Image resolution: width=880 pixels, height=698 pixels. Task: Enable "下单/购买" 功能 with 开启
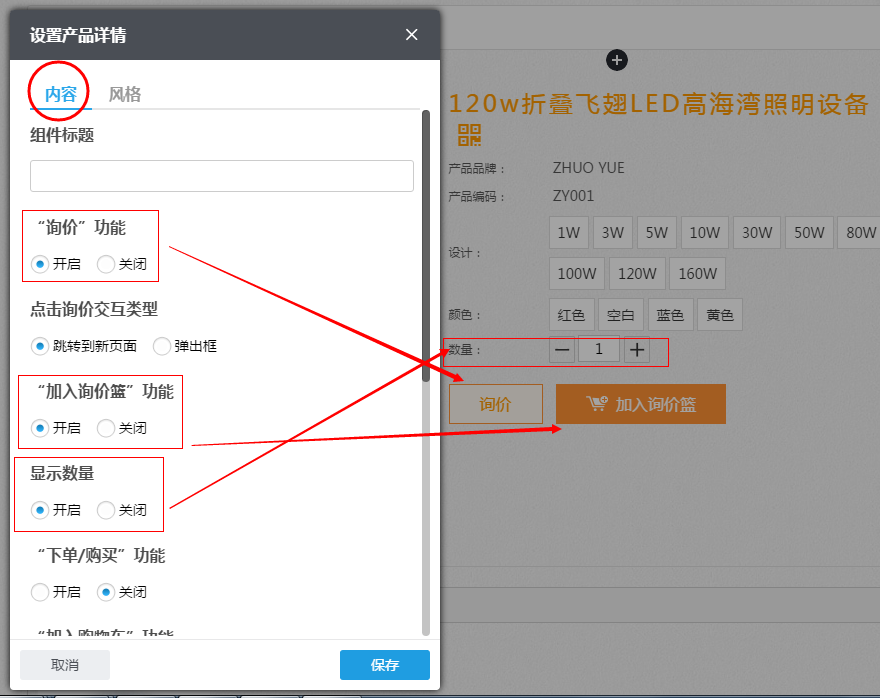(x=40, y=592)
